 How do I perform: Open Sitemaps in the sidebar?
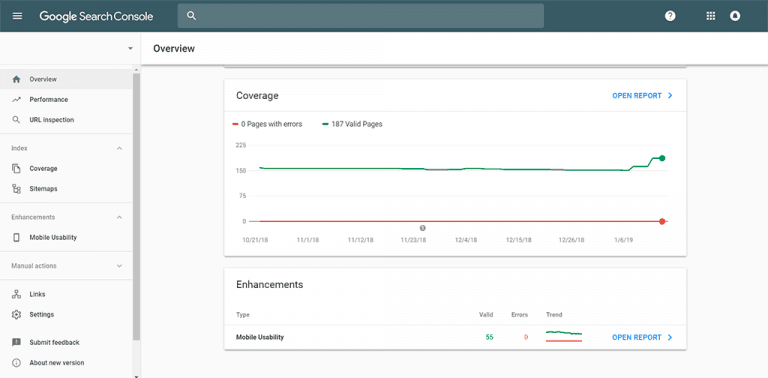[x=66, y=189]
